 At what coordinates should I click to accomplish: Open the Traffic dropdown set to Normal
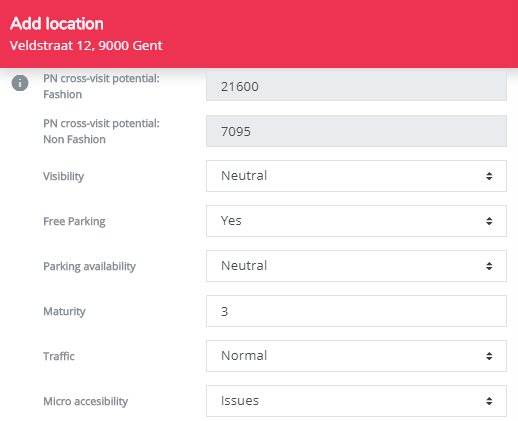point(356,356)
